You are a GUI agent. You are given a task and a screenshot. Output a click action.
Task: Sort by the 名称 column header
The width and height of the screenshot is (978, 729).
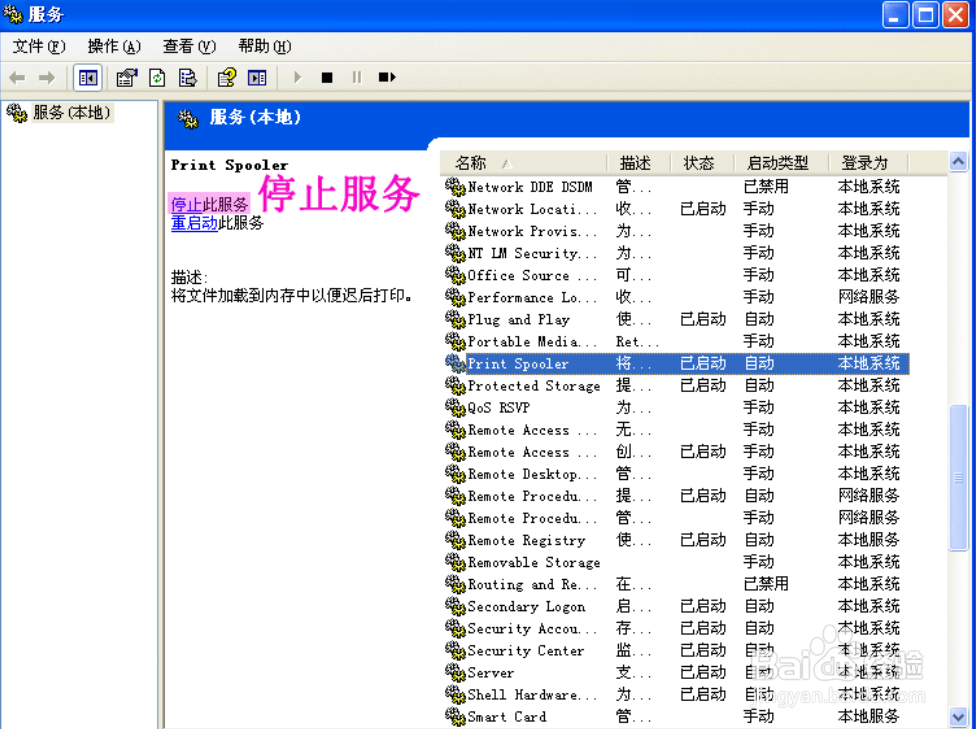click(x=523, y=163)
